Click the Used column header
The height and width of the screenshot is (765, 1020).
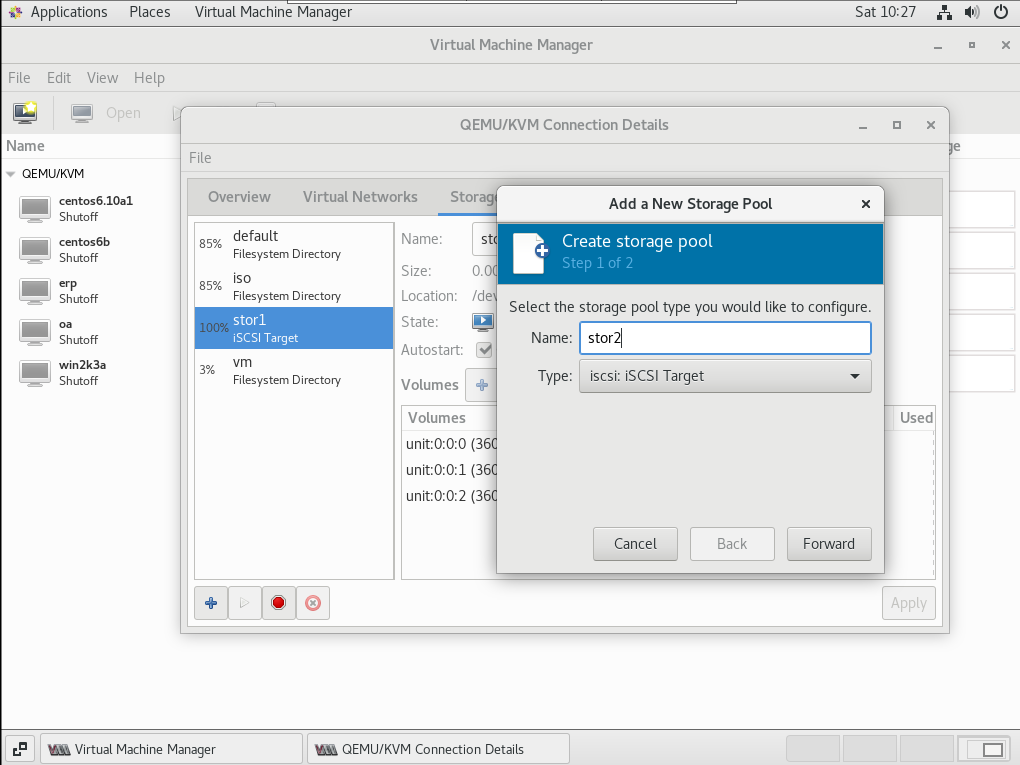click(x=915, y=418)
